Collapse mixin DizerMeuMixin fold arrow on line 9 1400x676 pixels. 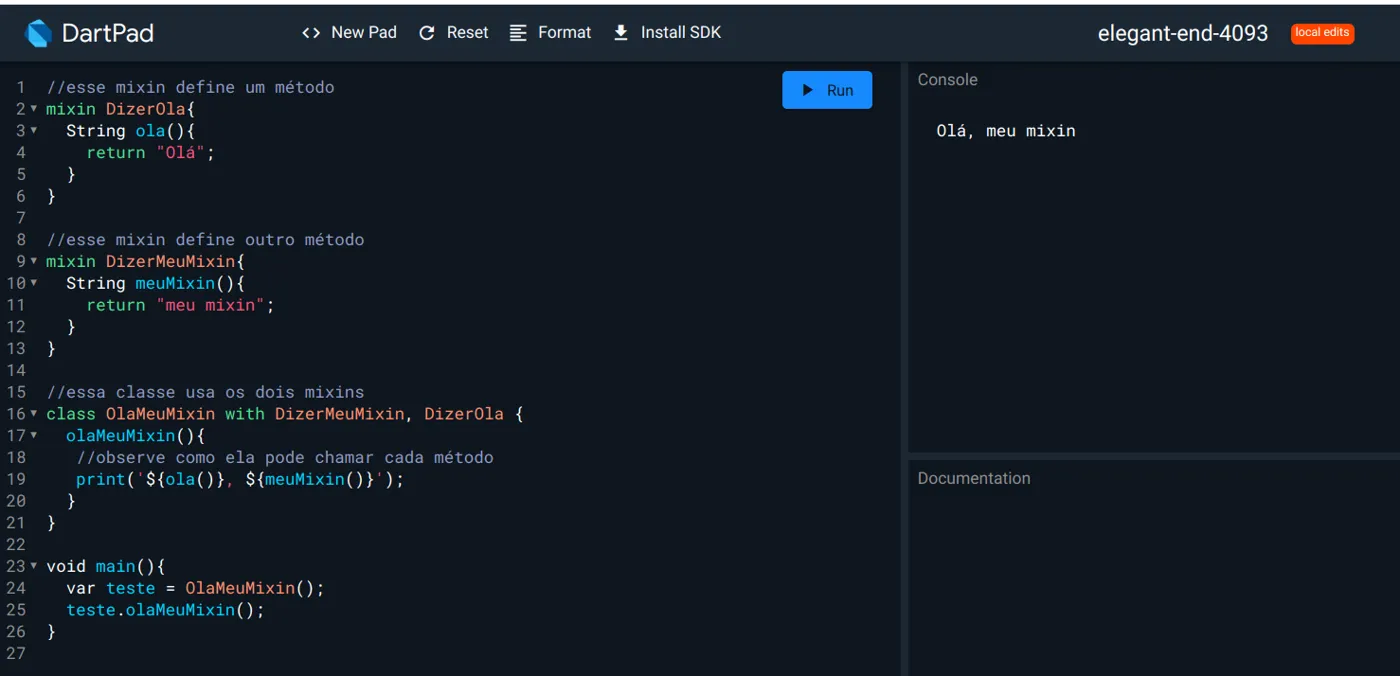34,262
